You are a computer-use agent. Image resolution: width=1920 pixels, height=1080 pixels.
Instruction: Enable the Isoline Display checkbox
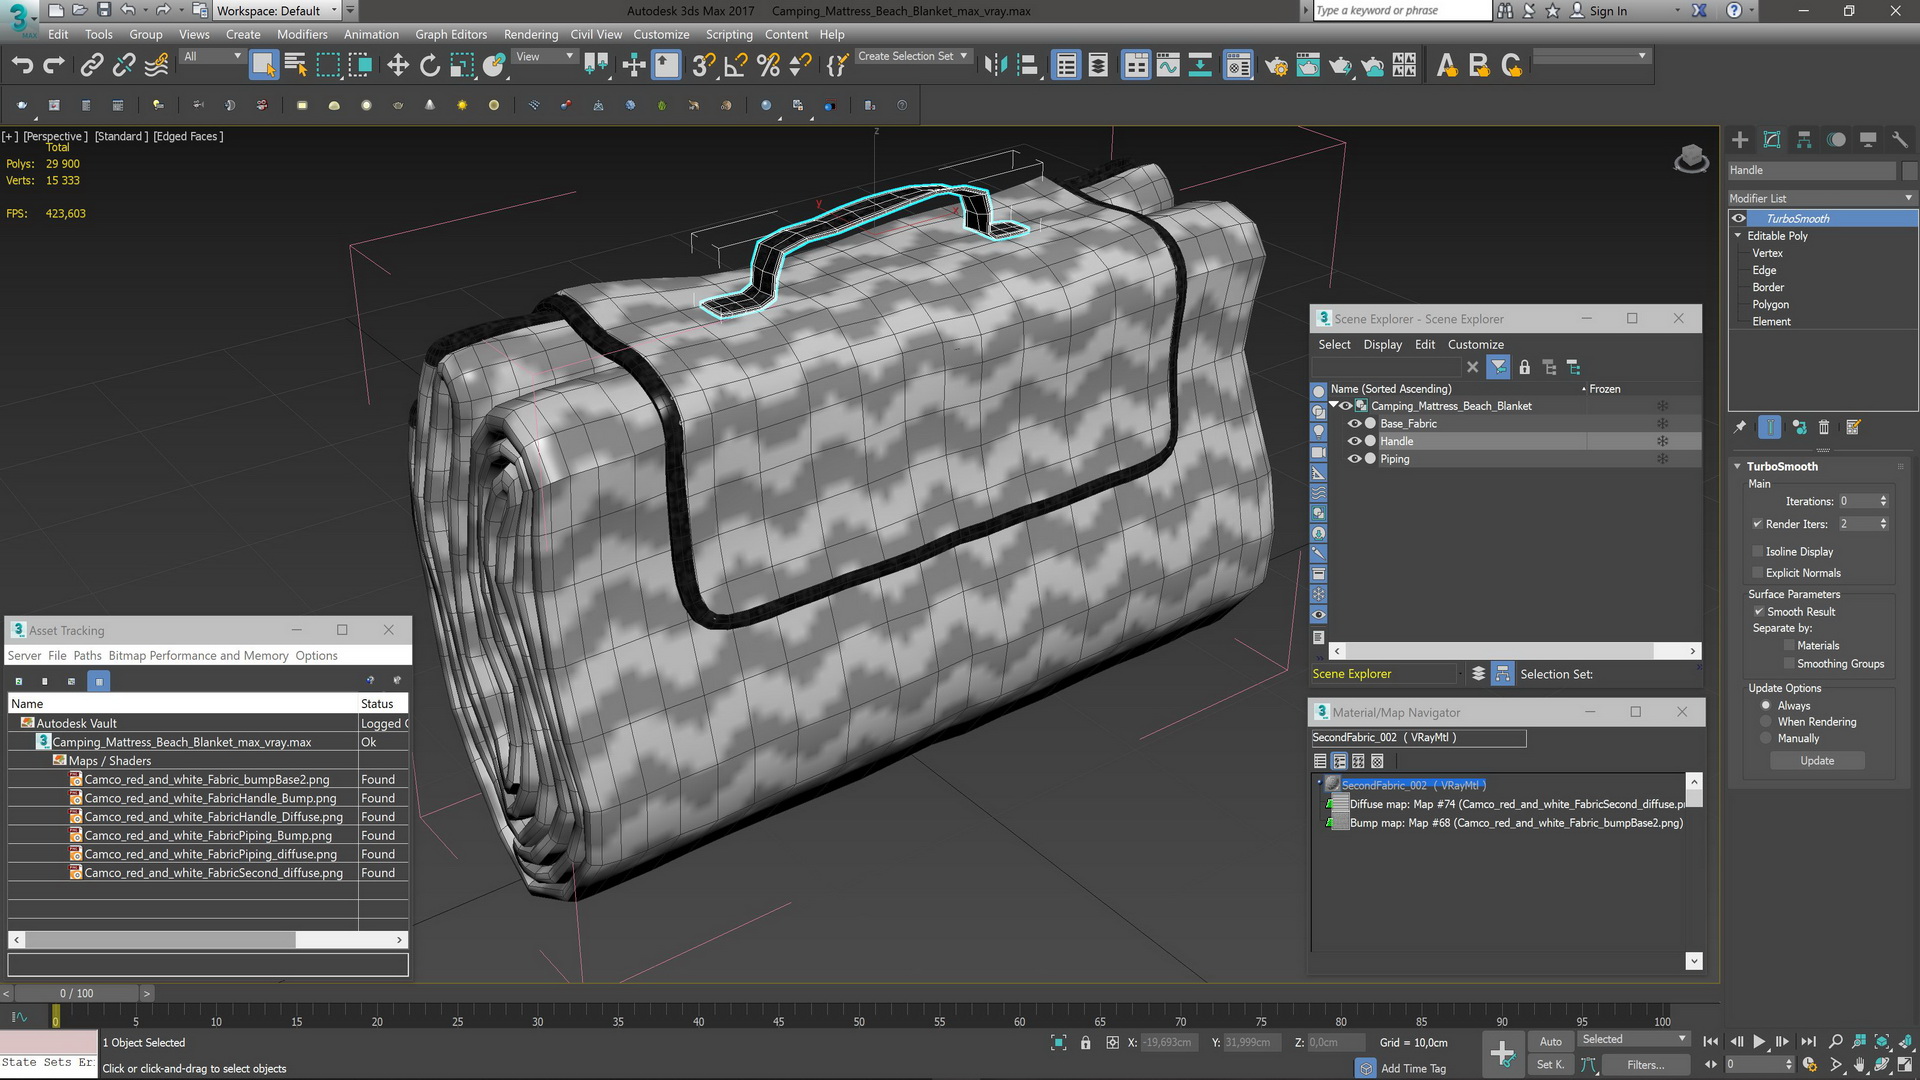pyautogui.click(x=1758, y=551)
